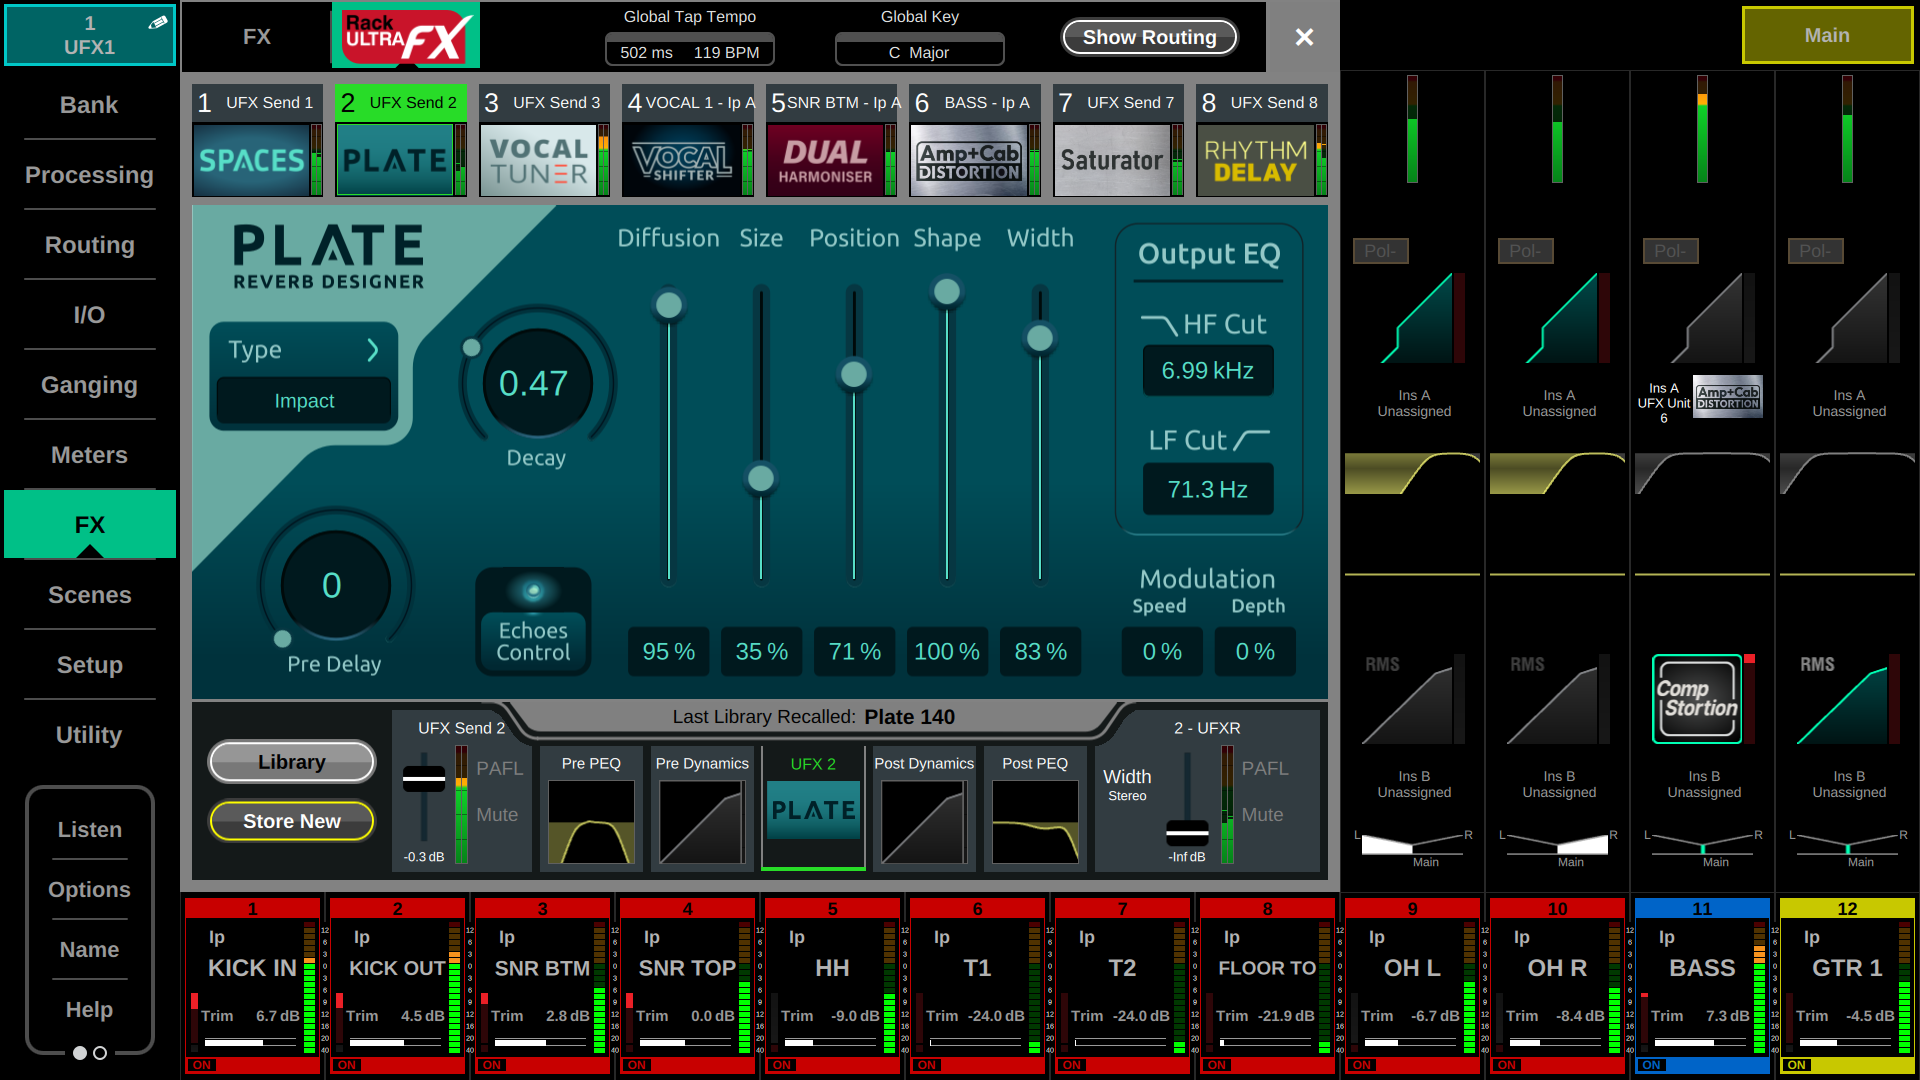Toggle PAFL on the 2 - UFXR return

point(1264,768)
